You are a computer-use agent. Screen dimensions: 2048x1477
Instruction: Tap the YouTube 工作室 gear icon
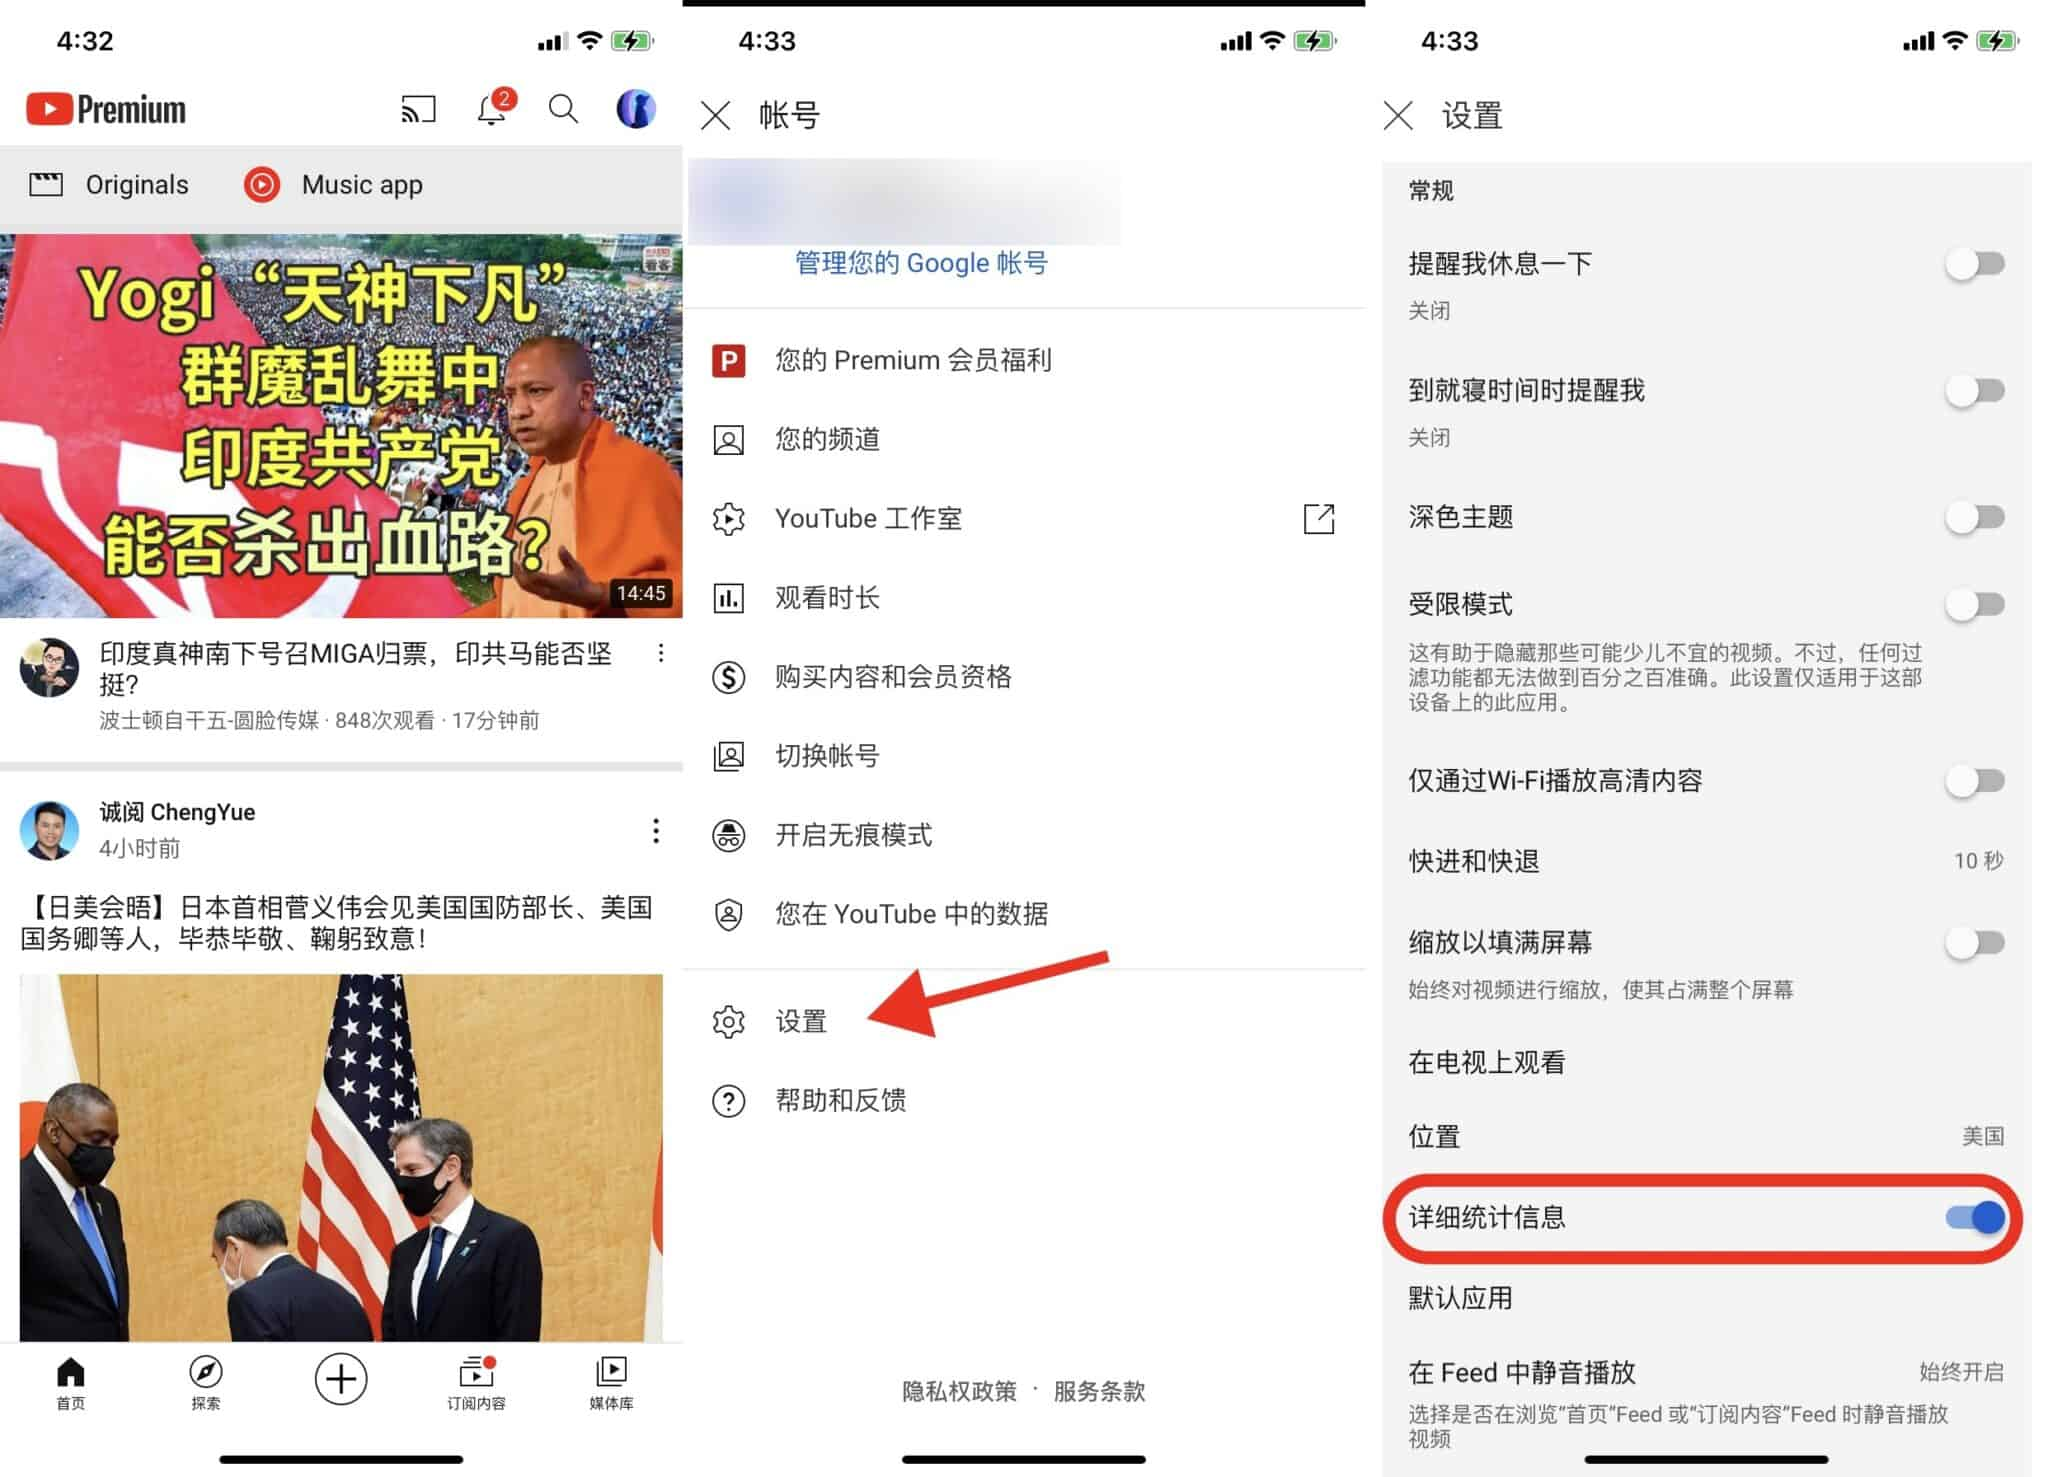click(729, 519)
